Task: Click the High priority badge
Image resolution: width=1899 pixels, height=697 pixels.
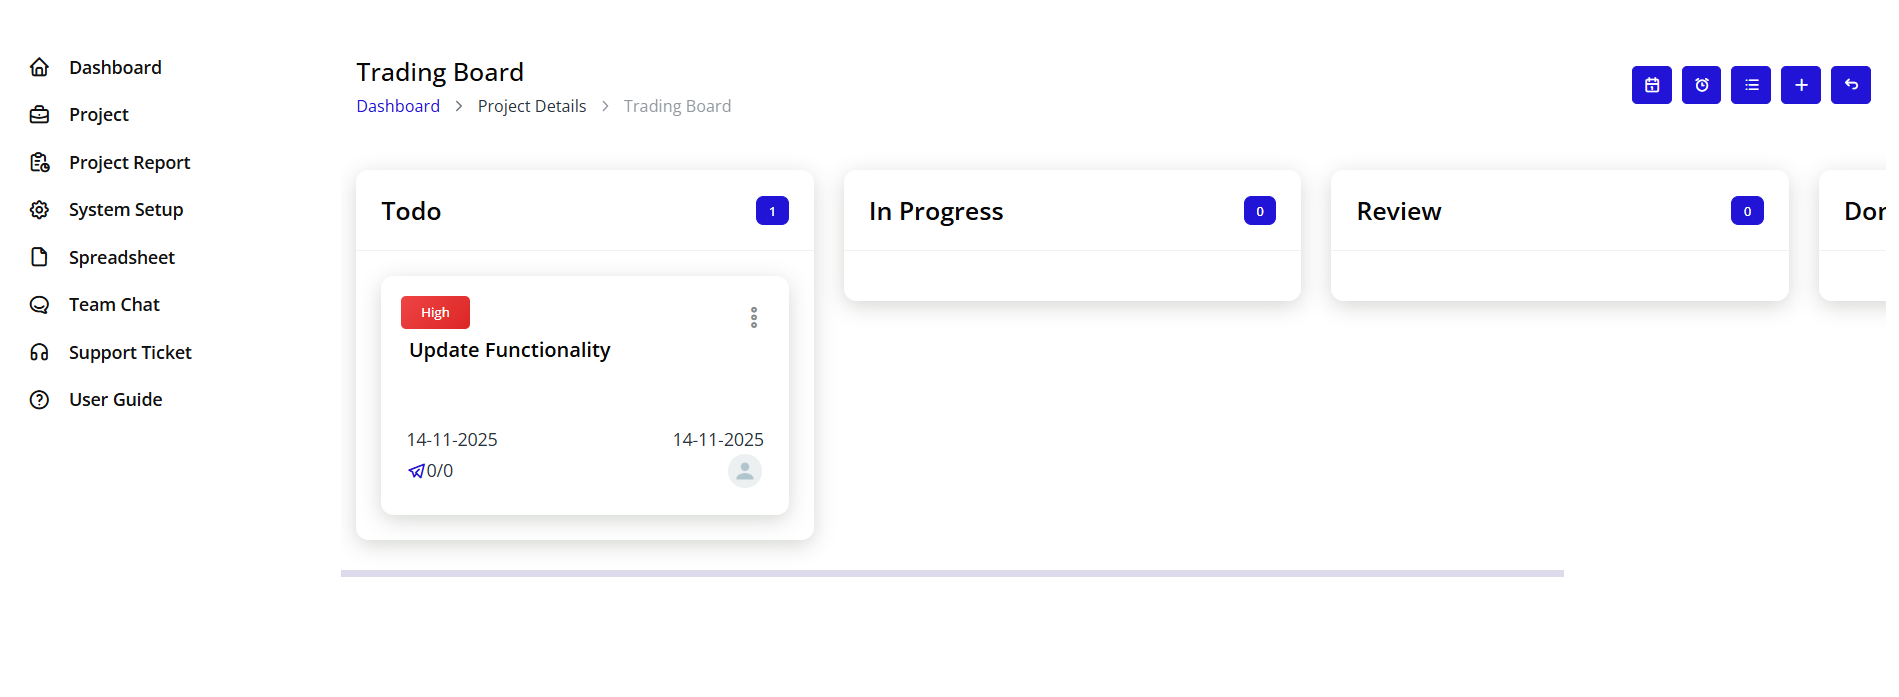Action: tap(435, 312)
